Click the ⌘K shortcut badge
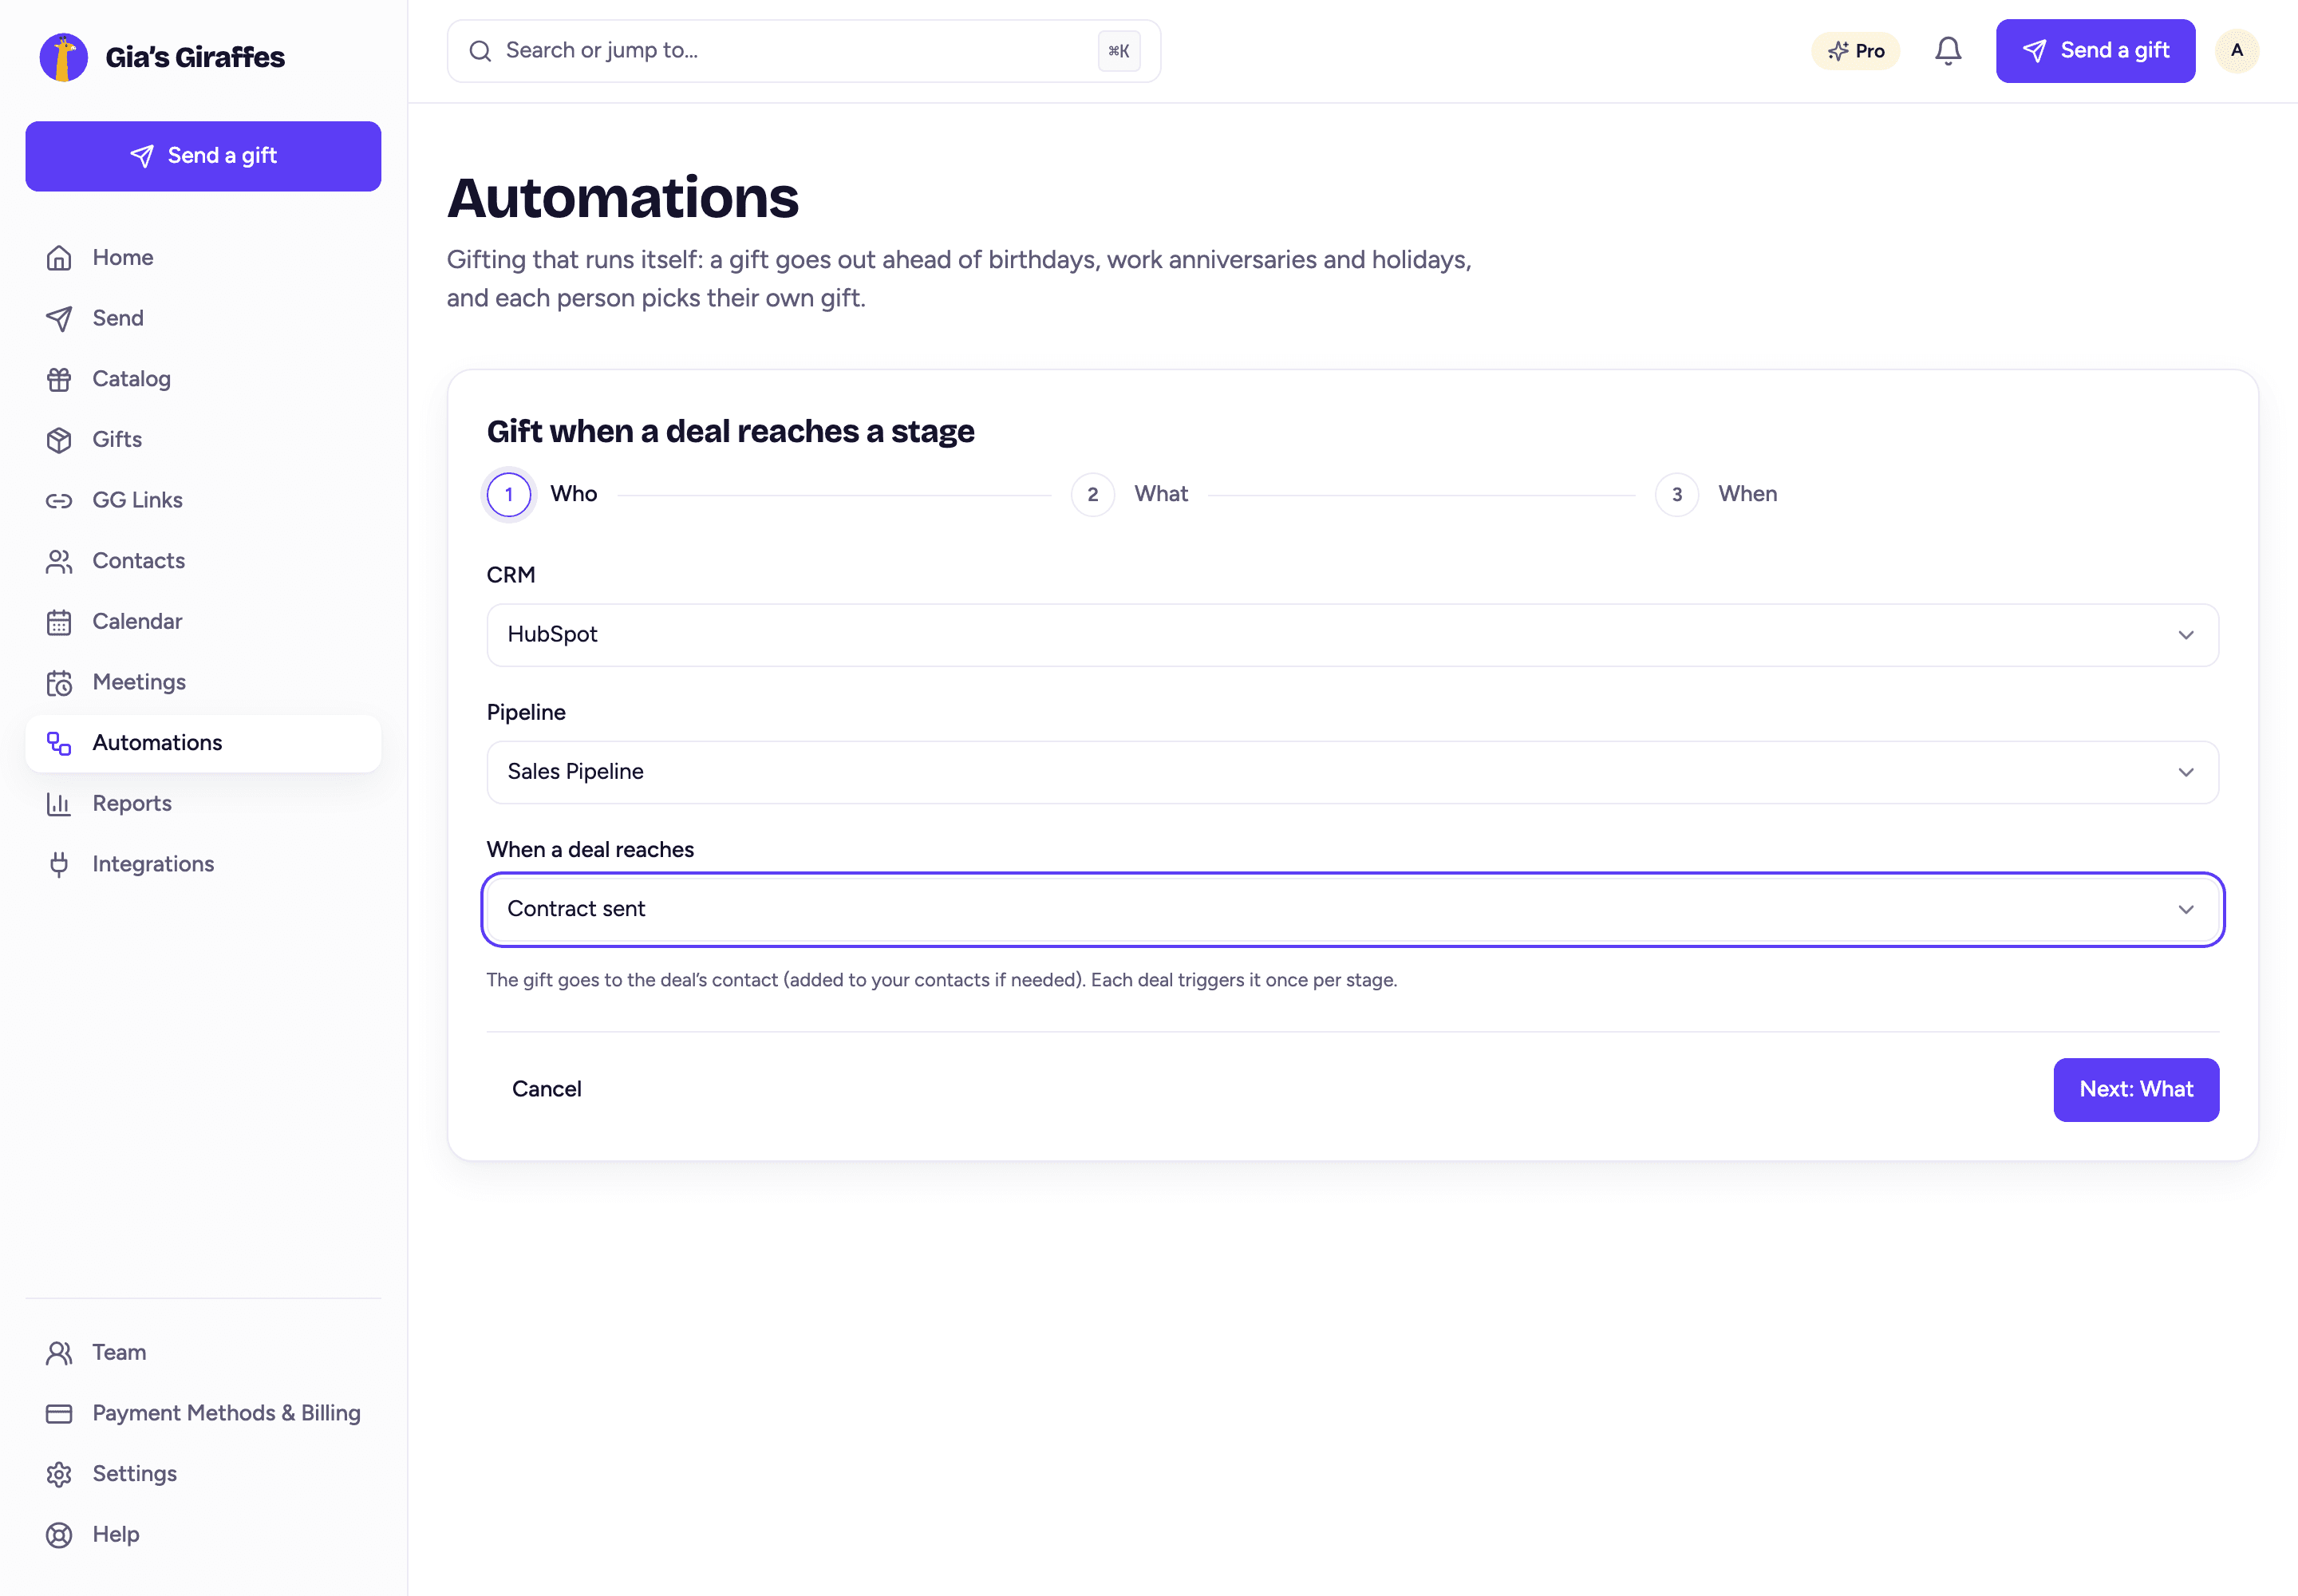Screen dimensions: 2298x1596 point(1118,51)
